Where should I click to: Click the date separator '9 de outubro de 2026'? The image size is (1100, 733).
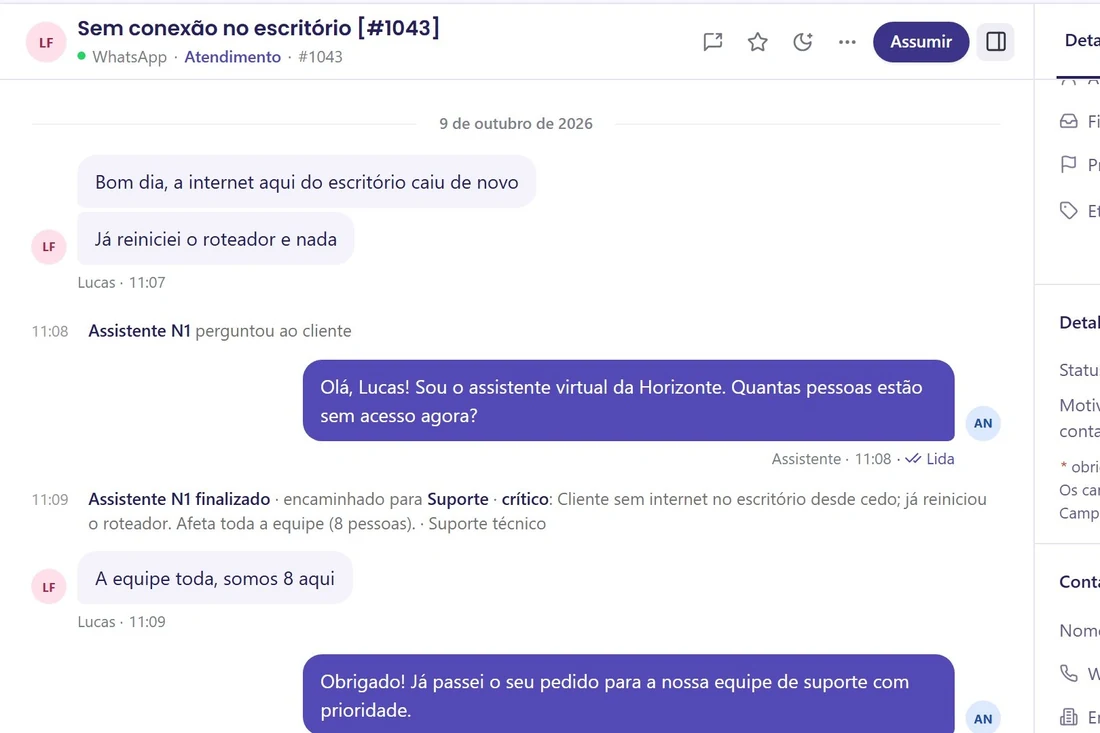pyautogui.click(x=516, y=123)
